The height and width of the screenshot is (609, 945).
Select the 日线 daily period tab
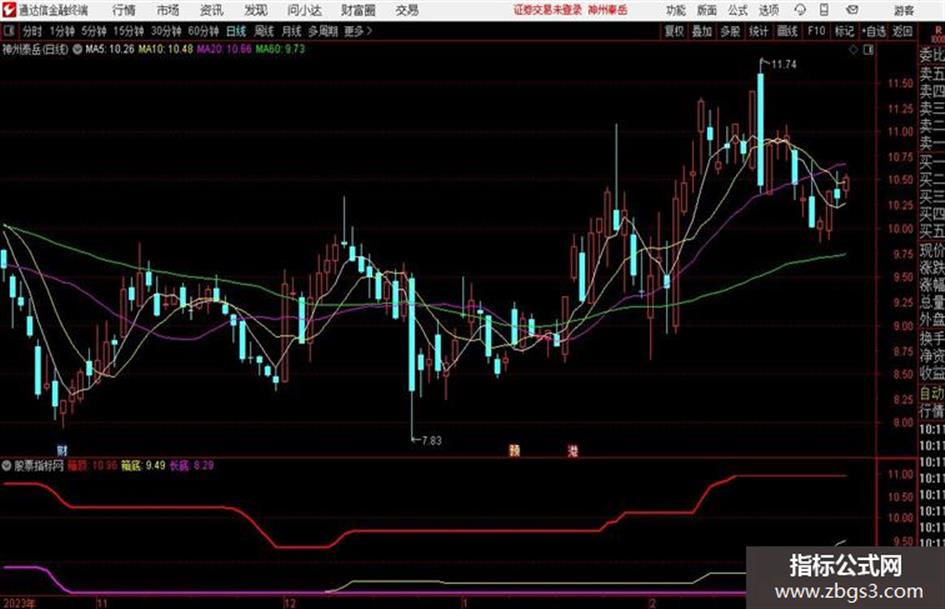(236, 31)
